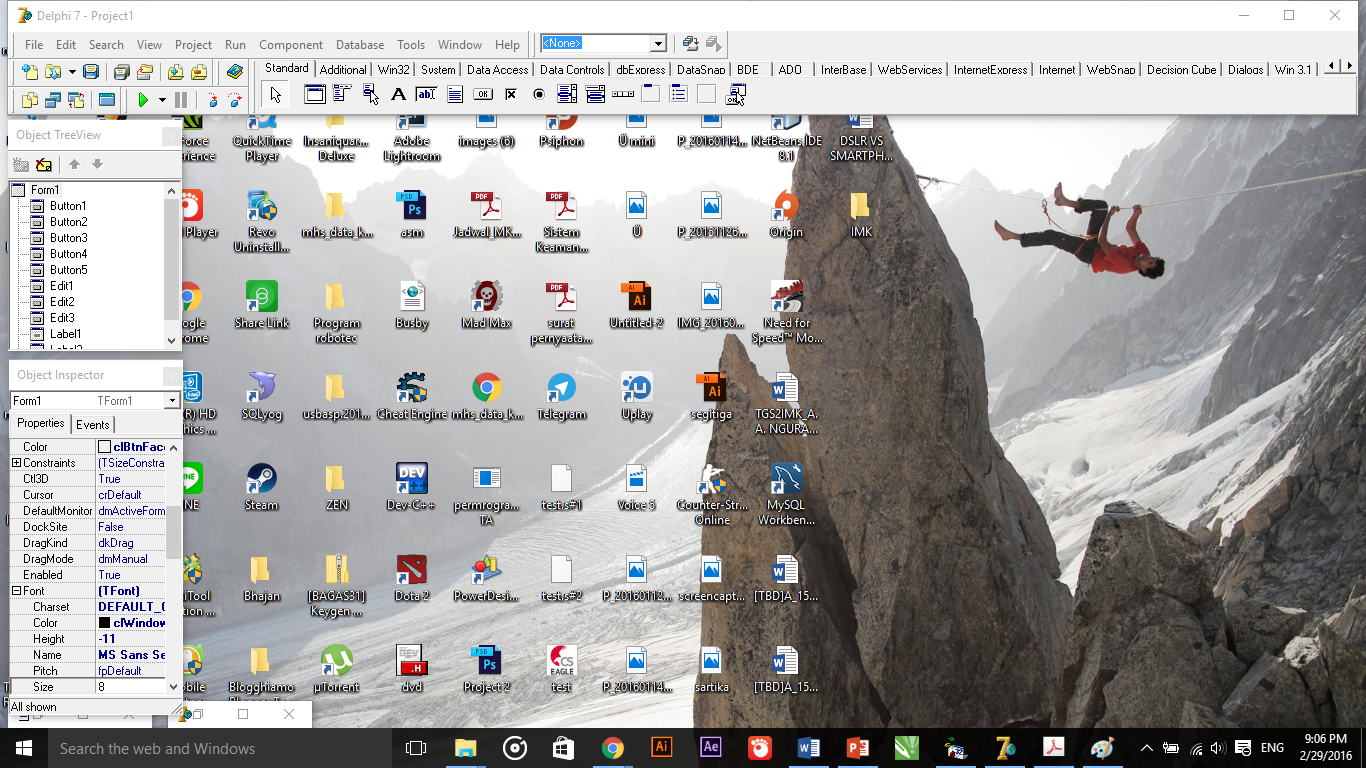Open the desktop layout <None> dropdown

coord(658,44)
